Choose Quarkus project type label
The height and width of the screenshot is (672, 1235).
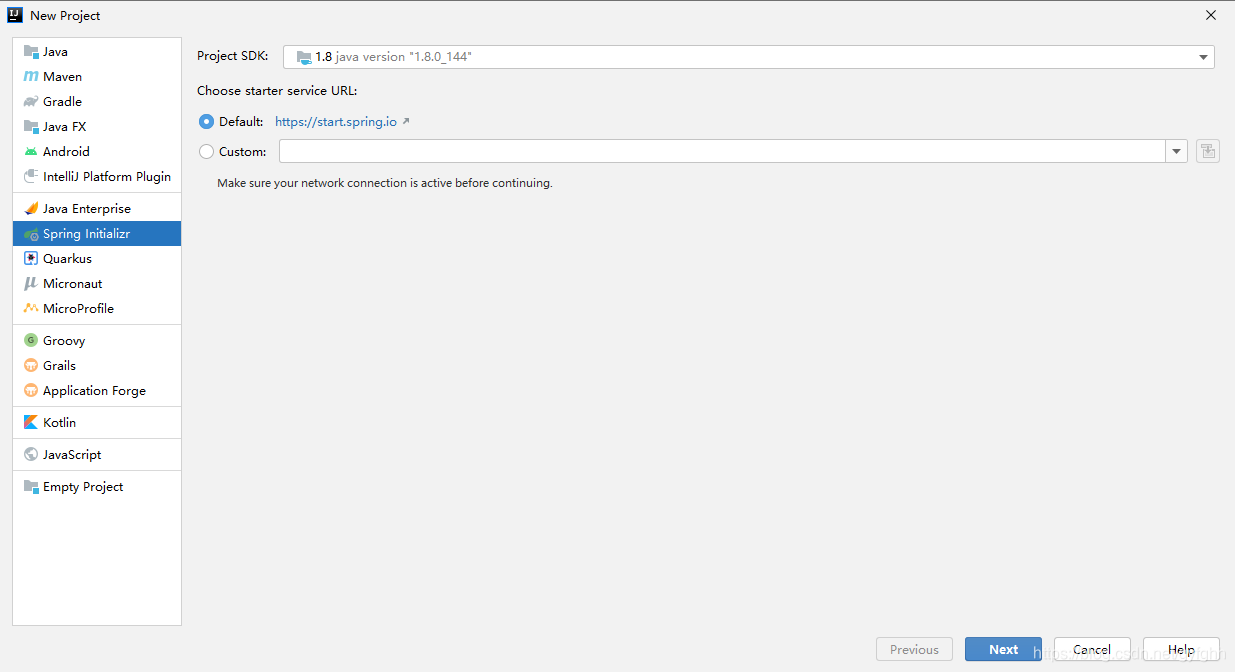(67, 258)
